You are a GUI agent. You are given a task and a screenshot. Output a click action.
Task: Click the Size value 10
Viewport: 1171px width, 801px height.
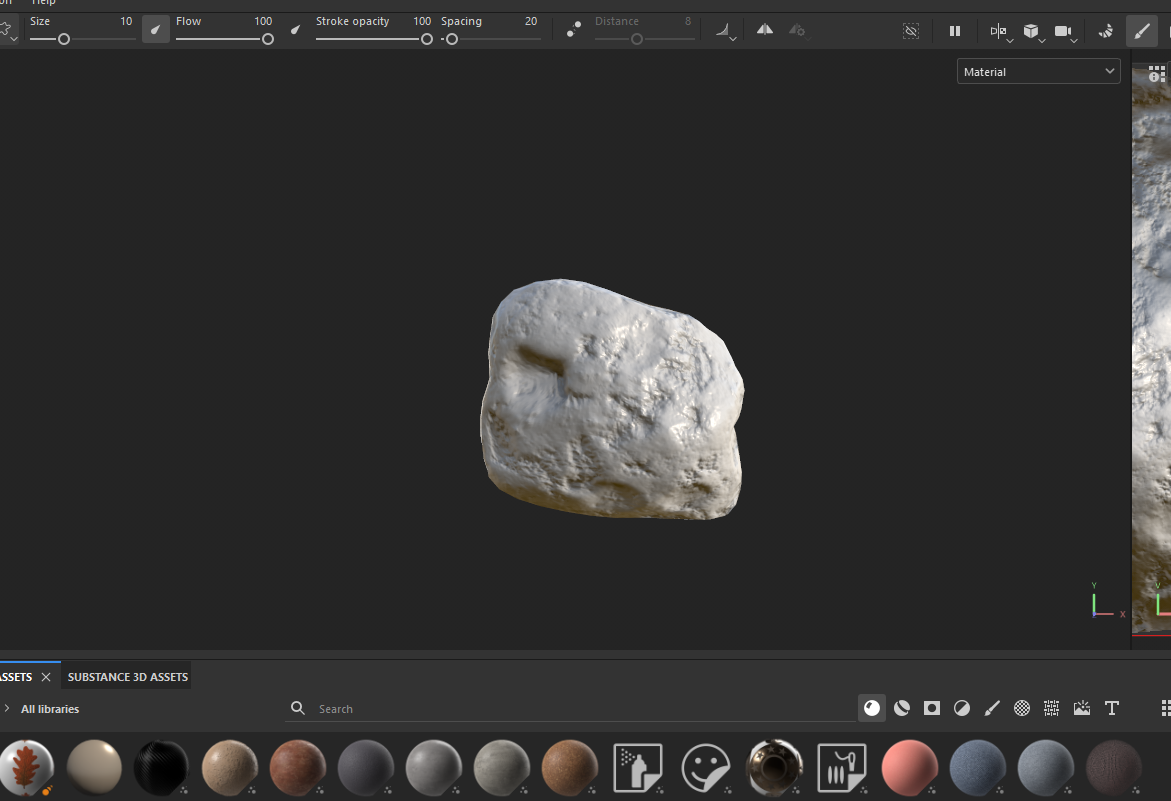pyautogui.click(x=126, y=21)
